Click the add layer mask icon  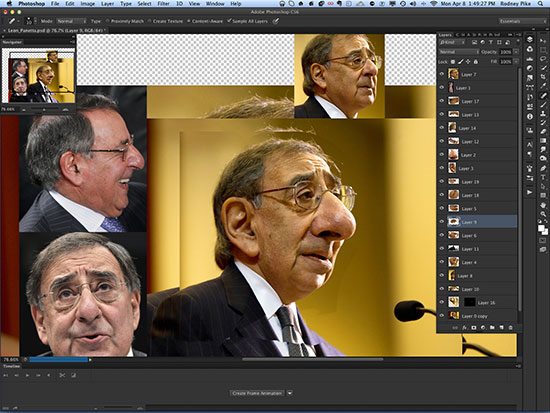coord(474,327)
